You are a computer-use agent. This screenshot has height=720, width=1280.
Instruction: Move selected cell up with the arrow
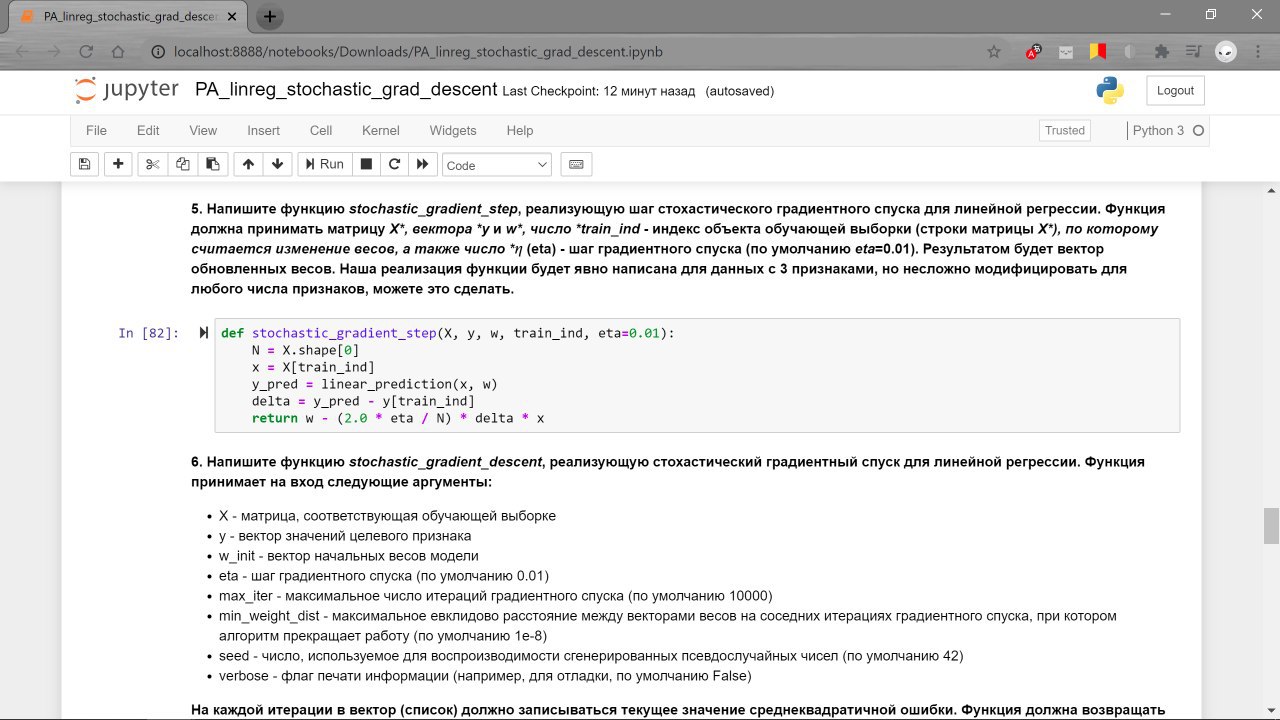click(x=248, y=164)
